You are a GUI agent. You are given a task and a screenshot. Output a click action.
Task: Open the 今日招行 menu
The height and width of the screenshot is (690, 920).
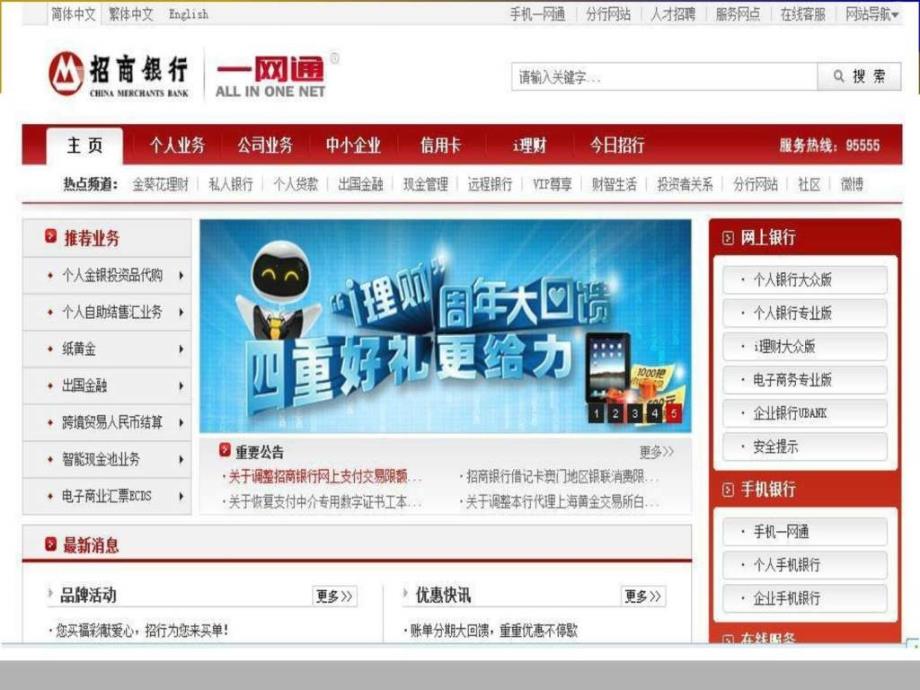tap(617, 145)
